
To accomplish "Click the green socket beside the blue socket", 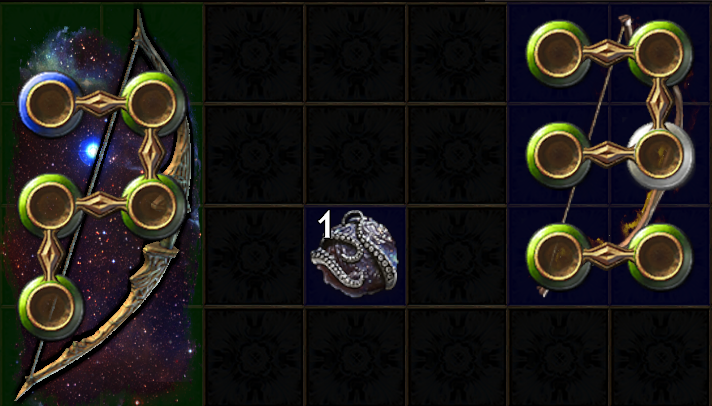I will click(x=153, y=104).
